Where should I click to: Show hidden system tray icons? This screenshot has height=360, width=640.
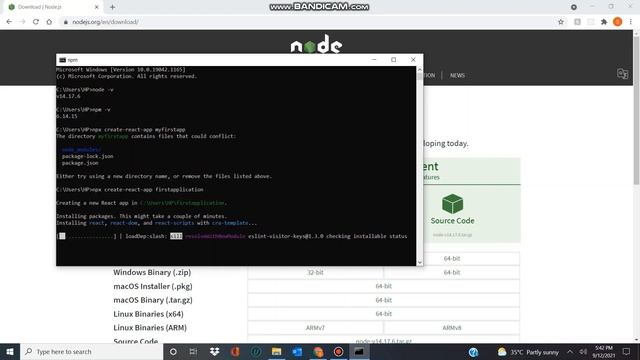(570, 352)
